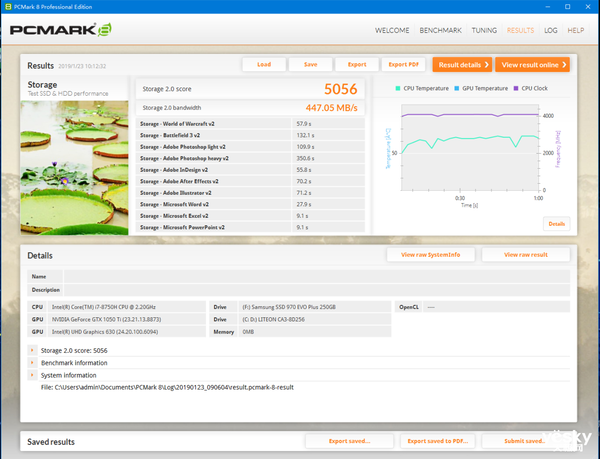
Task: Click LITEON CA3-8D256 drive entry
Action: [x=315, y=319]
